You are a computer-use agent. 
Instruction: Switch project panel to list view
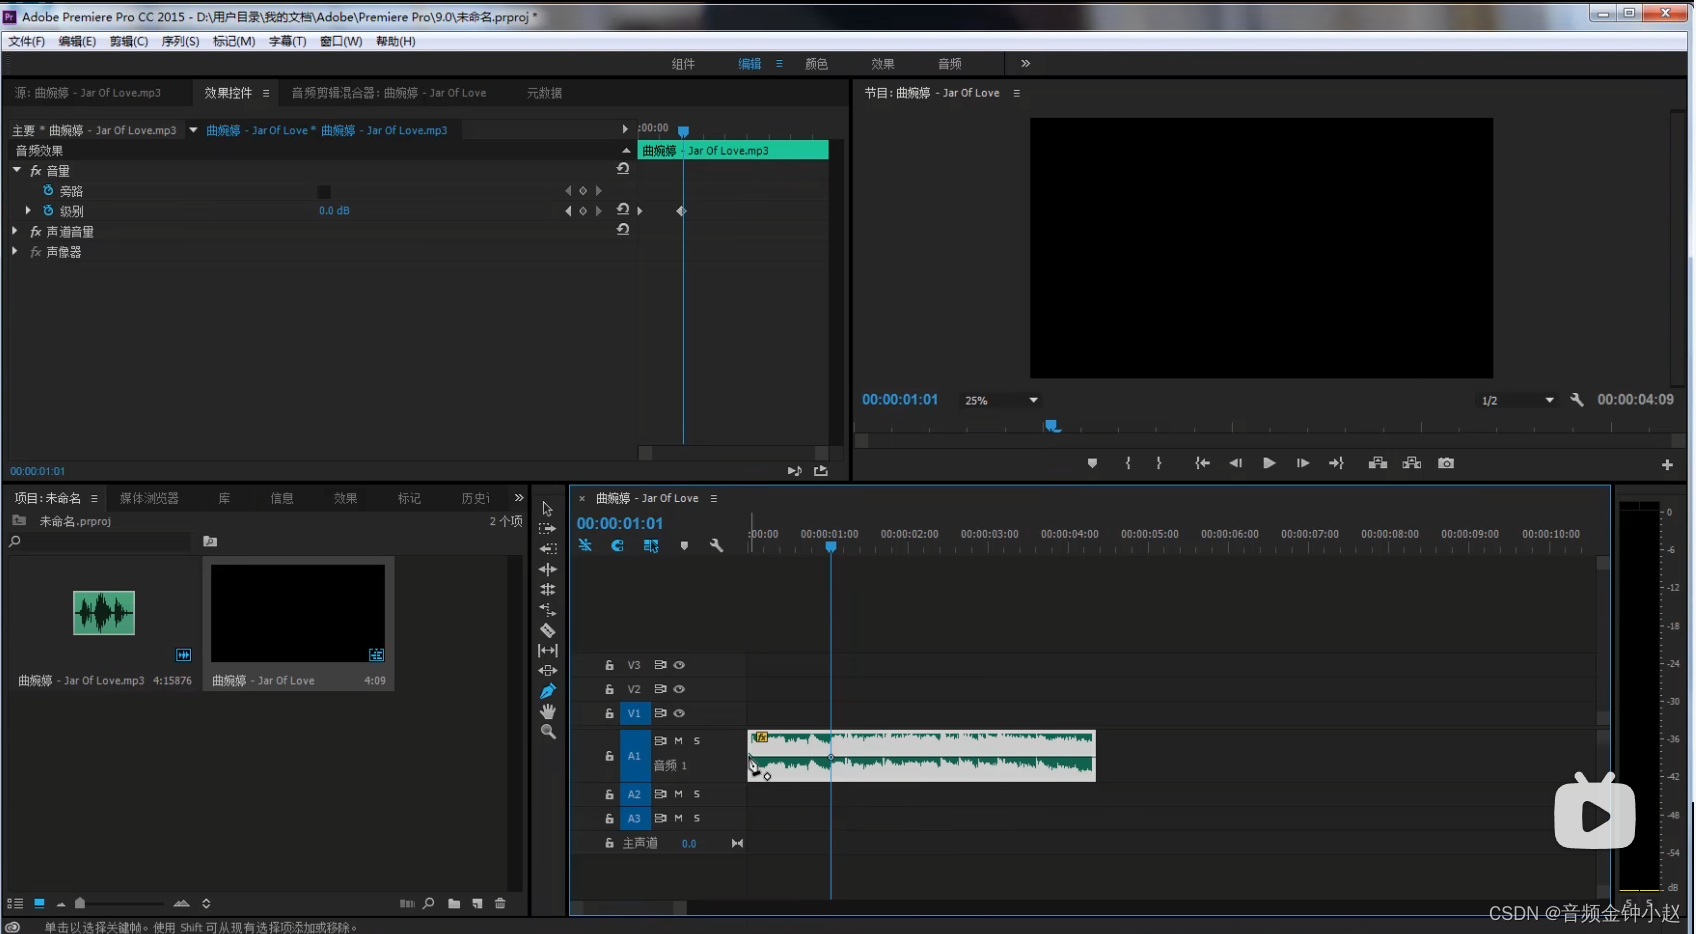[x=15, y=903]
